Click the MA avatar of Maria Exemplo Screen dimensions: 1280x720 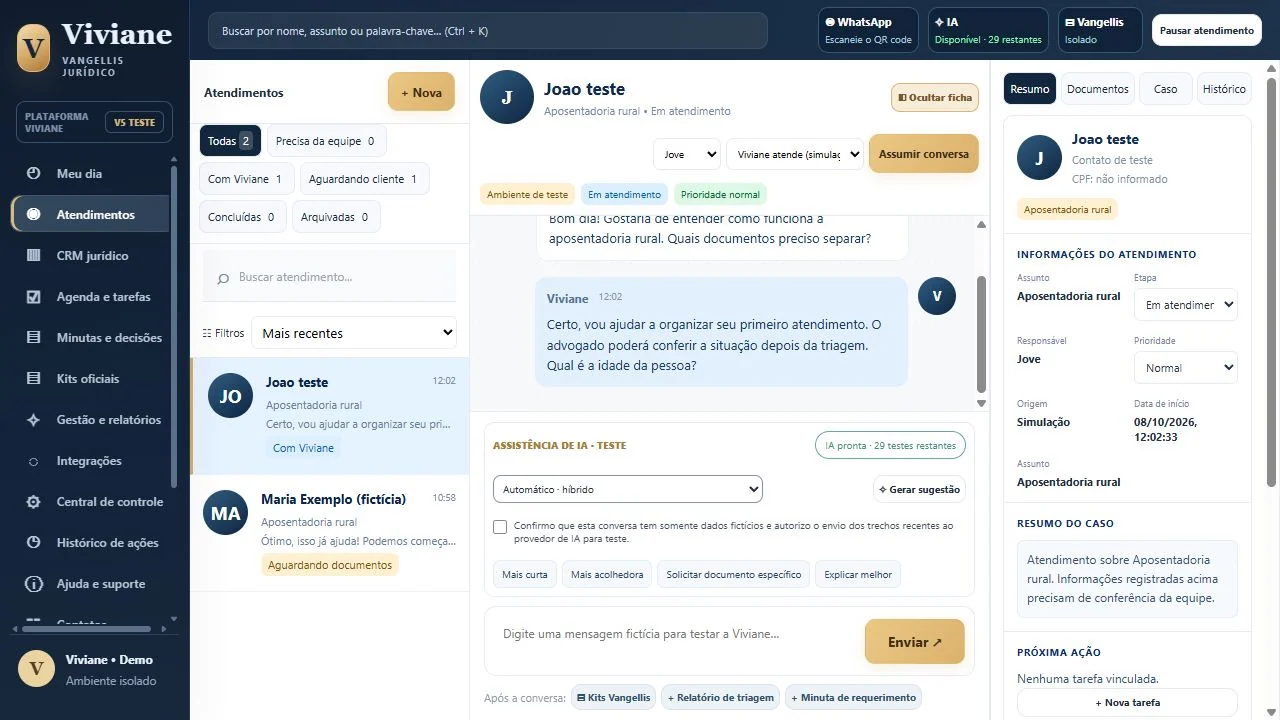[x=226, y=513]
